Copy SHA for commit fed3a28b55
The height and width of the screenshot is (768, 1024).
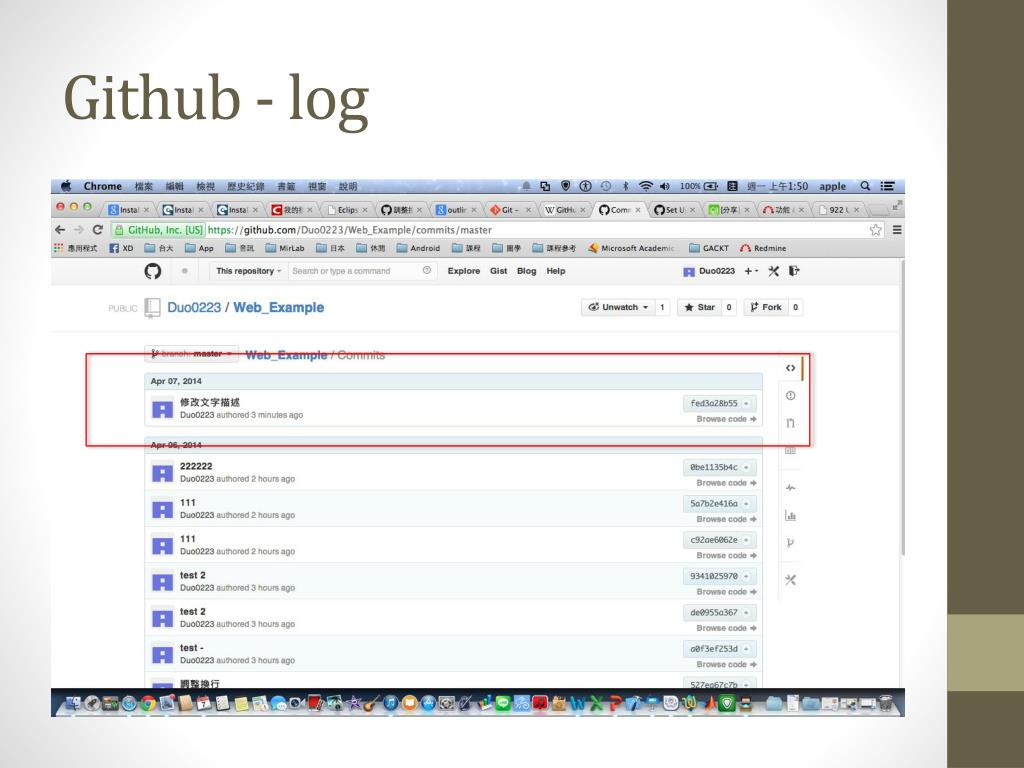(746, 404)
